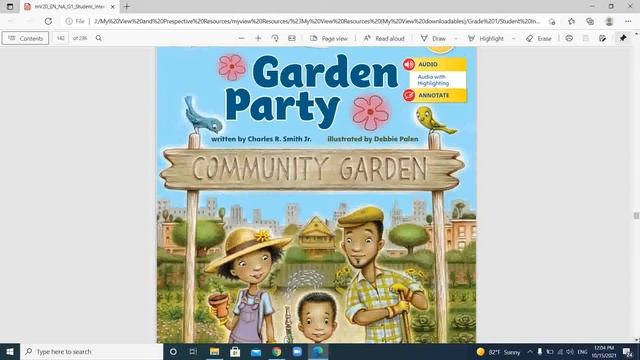Viewport: 640px width, 360px height.
Task: Open Settings and more menu
Action: 628,21
